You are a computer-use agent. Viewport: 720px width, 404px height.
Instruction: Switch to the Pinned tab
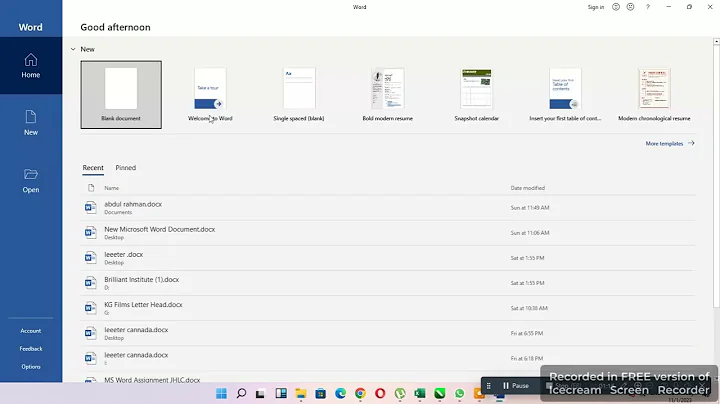(126, 168)
